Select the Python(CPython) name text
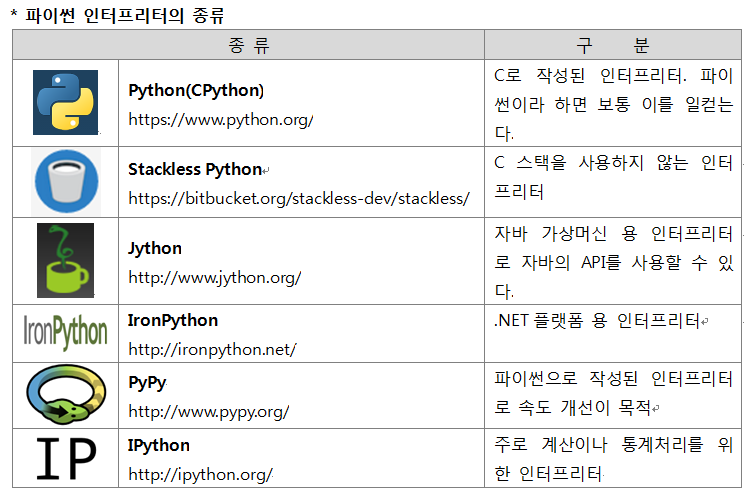The image size is (752, 496). tap(196, 90)
